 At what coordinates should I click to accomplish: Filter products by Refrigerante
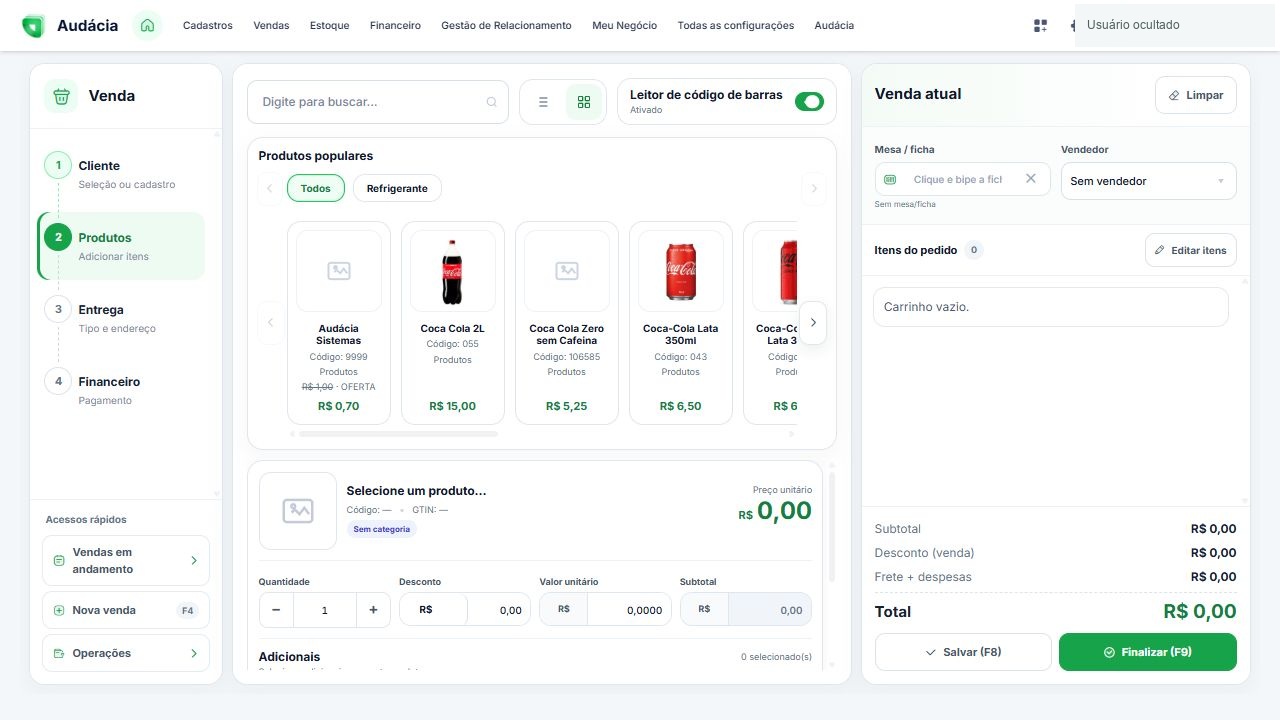[397, 188]
